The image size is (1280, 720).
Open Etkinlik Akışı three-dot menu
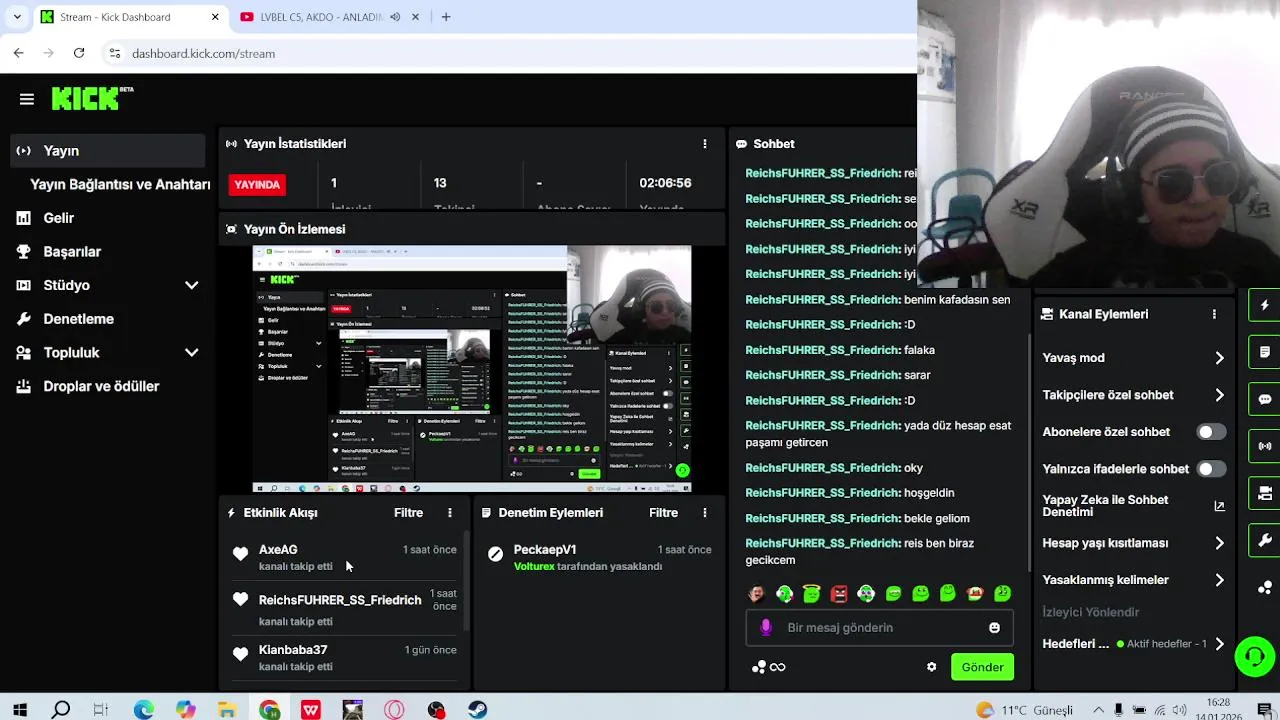coord(450,513)
